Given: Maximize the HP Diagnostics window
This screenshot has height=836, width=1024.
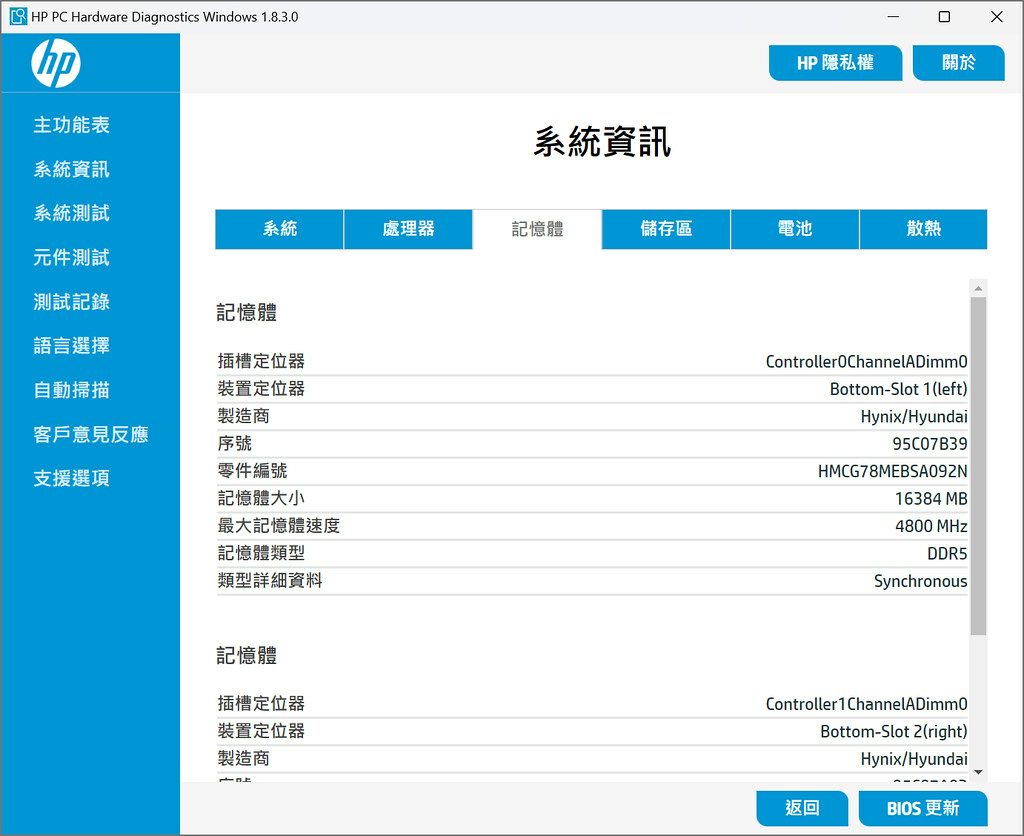Looking at the screenshot, I should pyautogui.click(x=944, y=16).
